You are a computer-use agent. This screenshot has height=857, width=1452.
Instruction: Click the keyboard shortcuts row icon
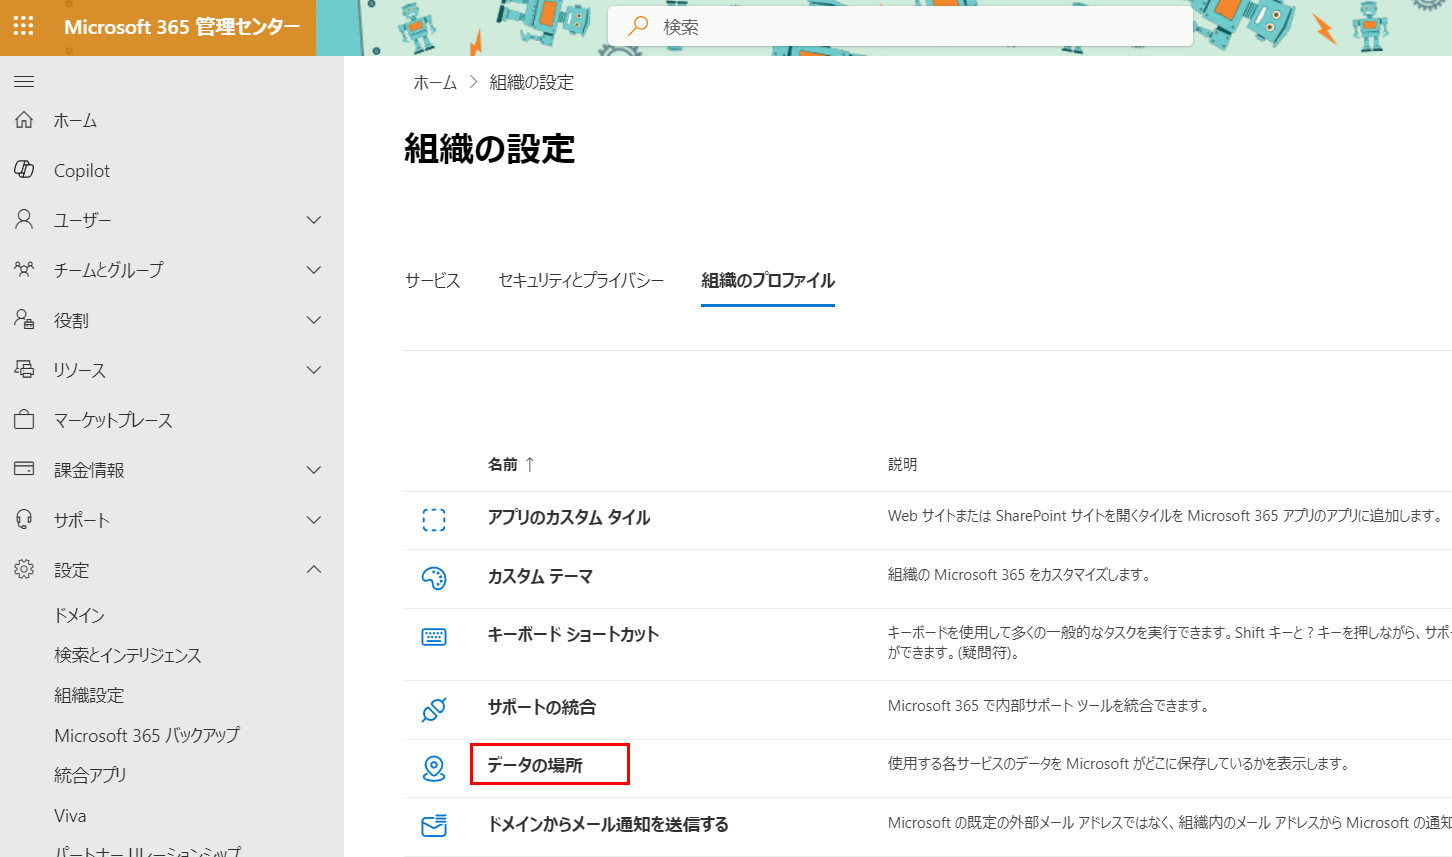tap(434, 637)
